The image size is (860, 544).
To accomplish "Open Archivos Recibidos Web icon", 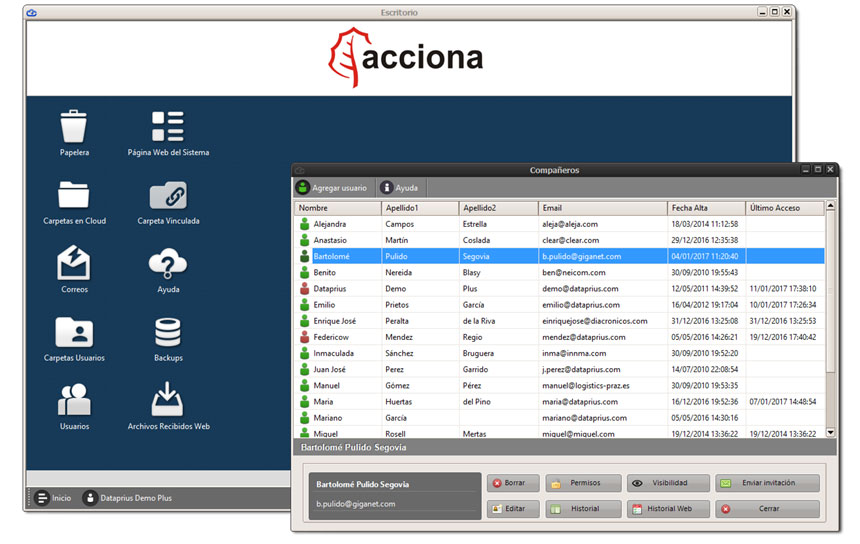I will point(167,400).
